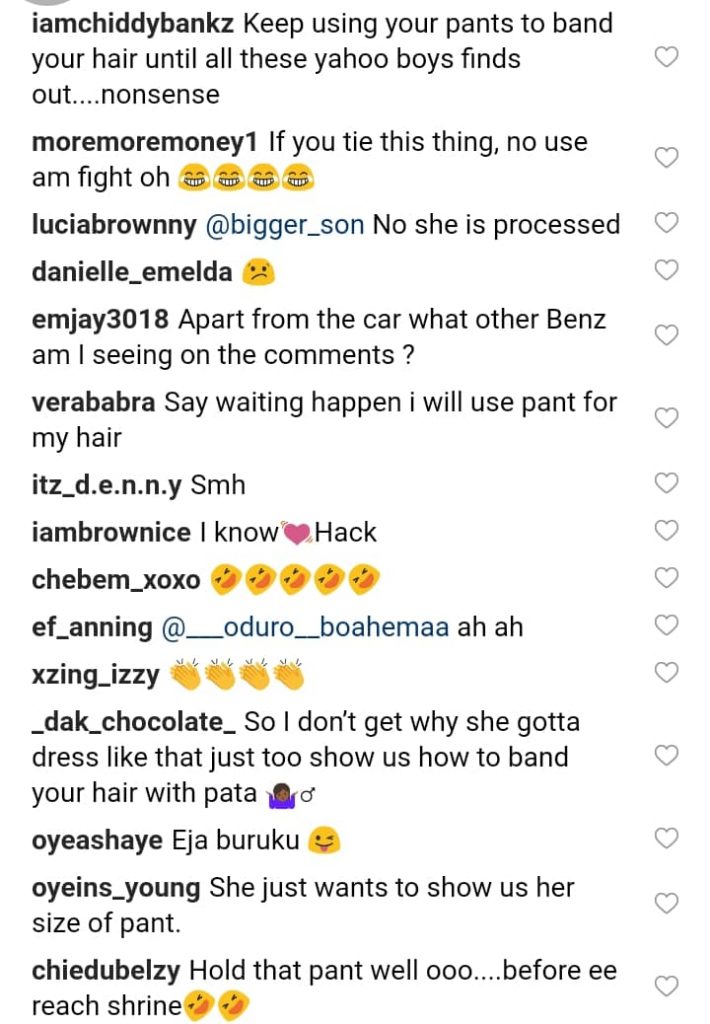This screenshot has width=710, height=1024.
Task: Tap heart next to iambrownice's comment
Action: click(x=665, y=531)
